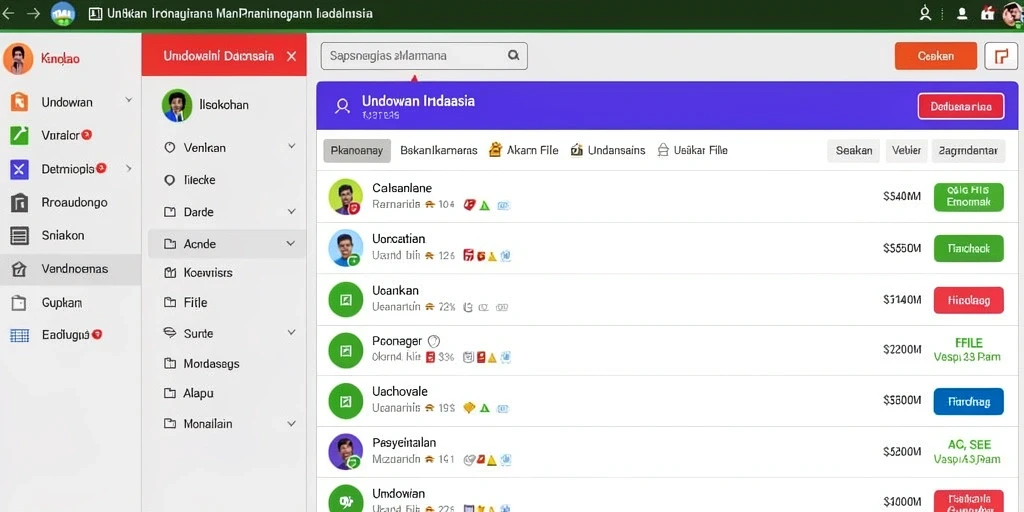Open the Koevrisrs folder
The width and height of the screenshot is (1024, 512).
[208, 273]
